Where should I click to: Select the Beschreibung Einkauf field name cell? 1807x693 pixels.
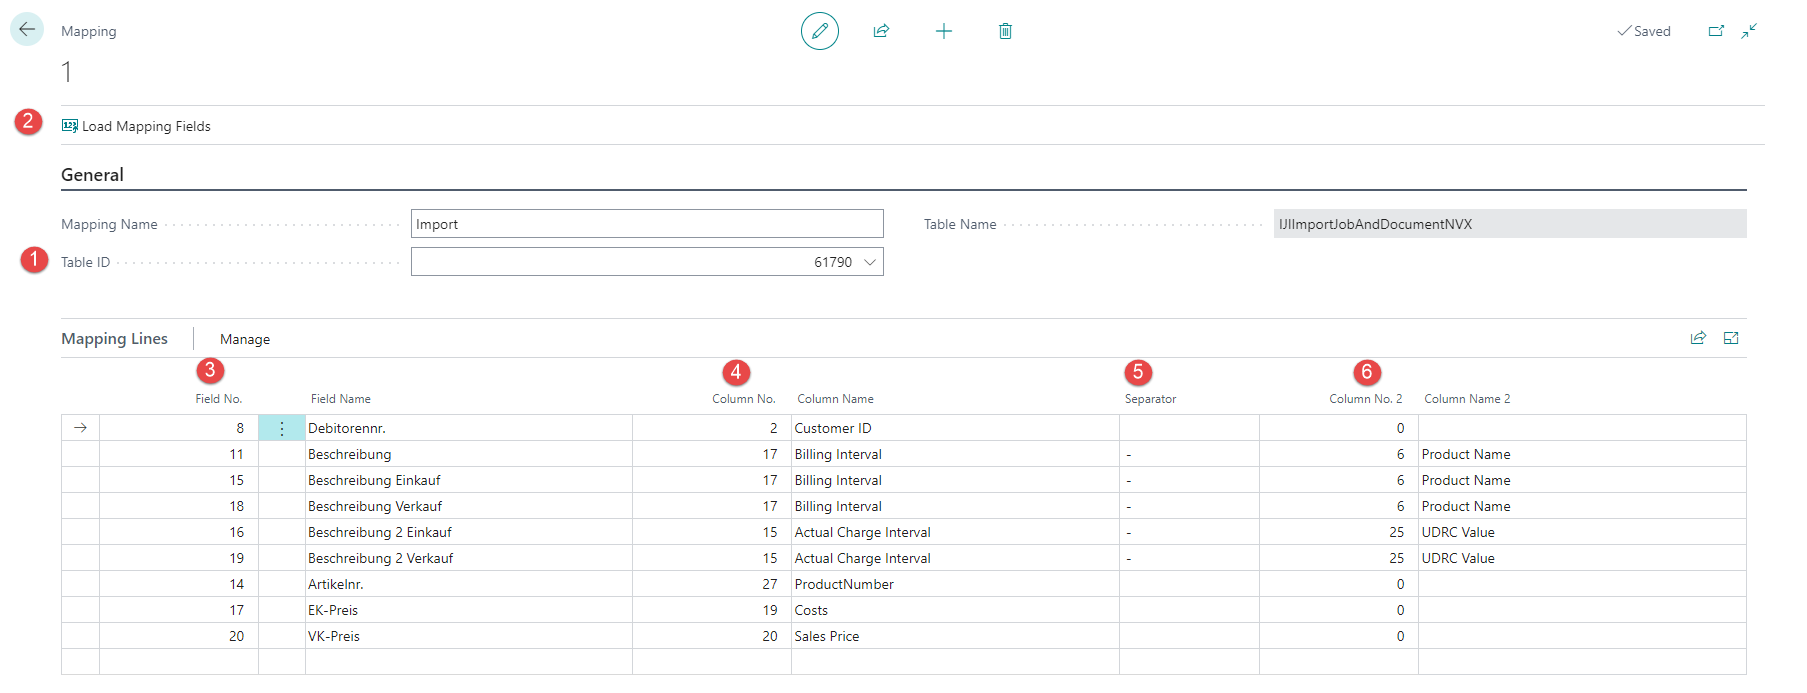click(374, 480)
